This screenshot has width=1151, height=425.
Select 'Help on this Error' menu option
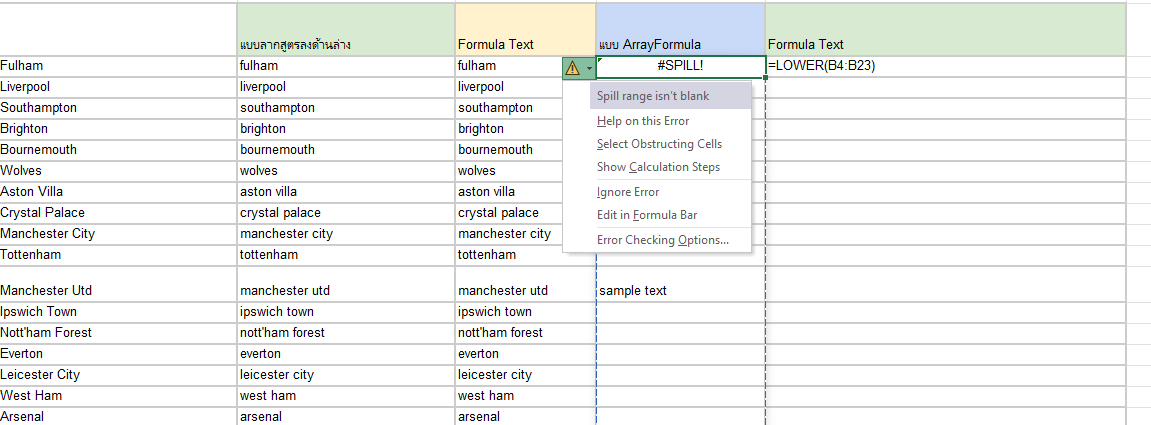[x=643, y=121]
